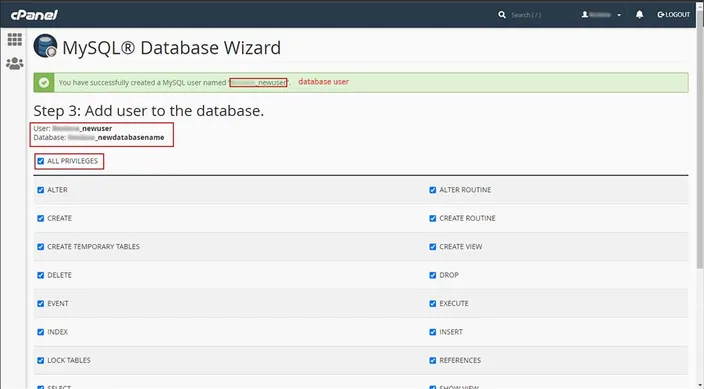Click the MySQL Database Wizard heading
Screen dimensions: 704x389
tap(172, 48)
